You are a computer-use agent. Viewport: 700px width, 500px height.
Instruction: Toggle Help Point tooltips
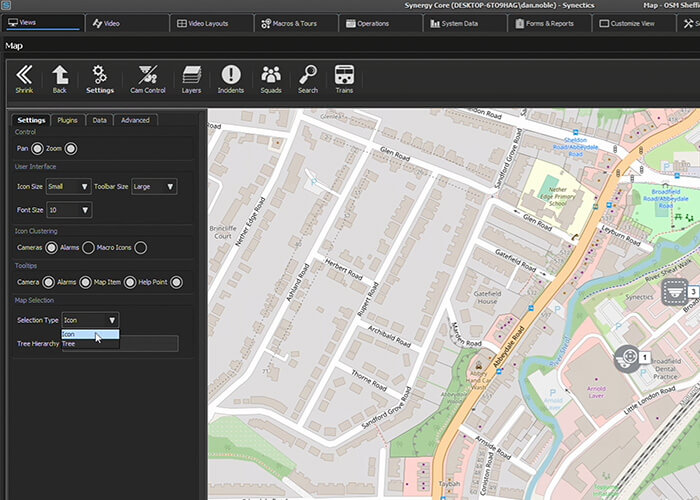tap(176, 282)
